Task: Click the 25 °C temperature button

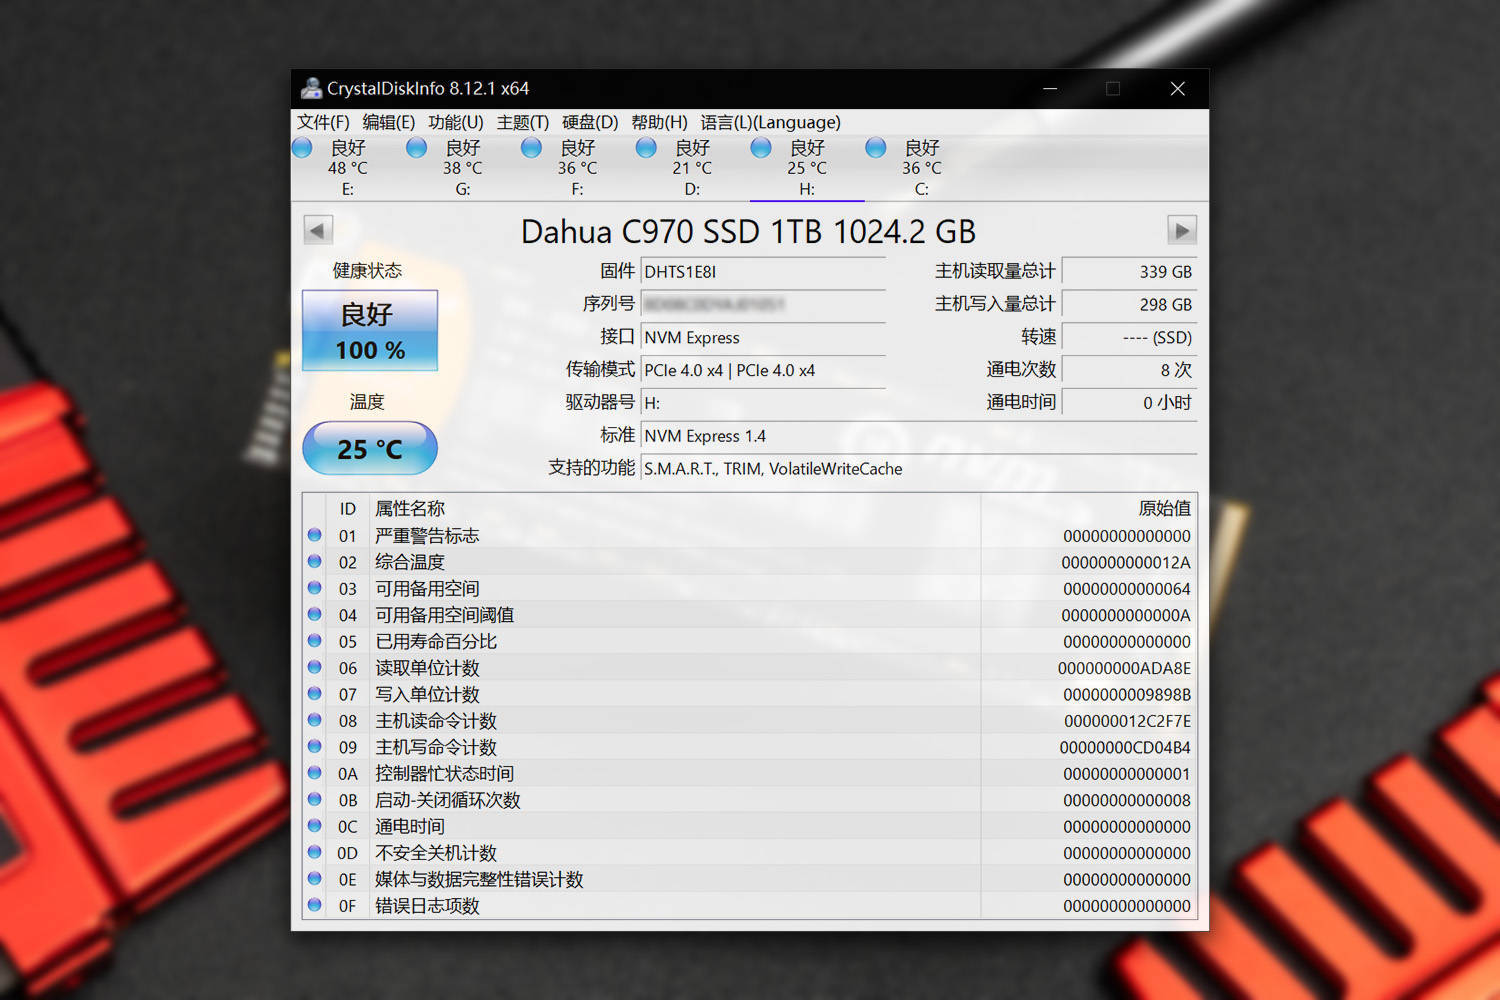Action: click(x=370, y=448)
